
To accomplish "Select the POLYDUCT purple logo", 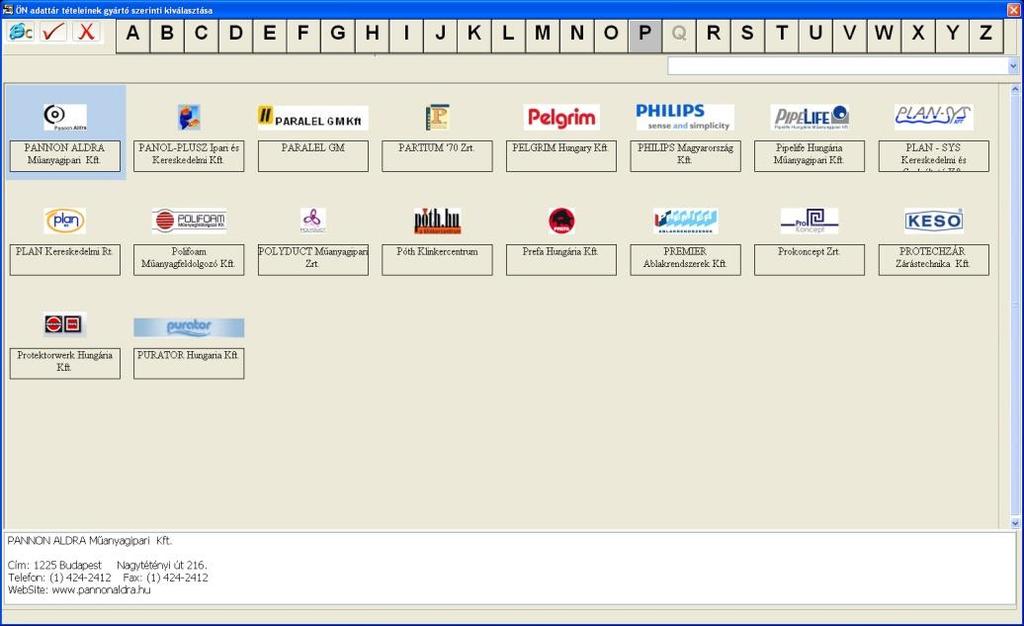I will pos(313,221).
